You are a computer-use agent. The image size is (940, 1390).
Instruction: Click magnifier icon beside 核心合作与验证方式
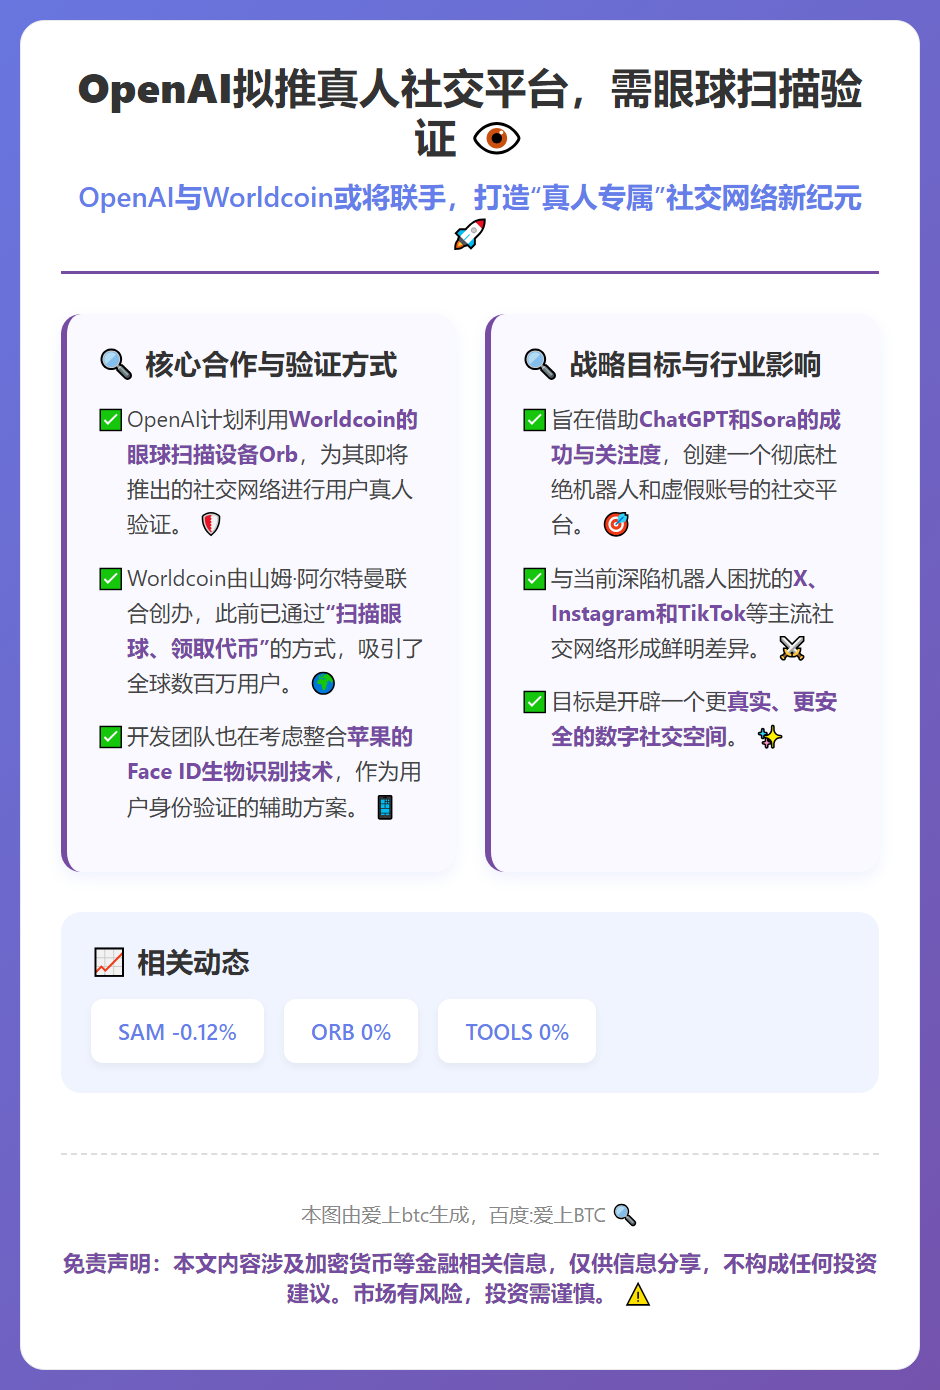pyautogui.click(x=116, y=365)
